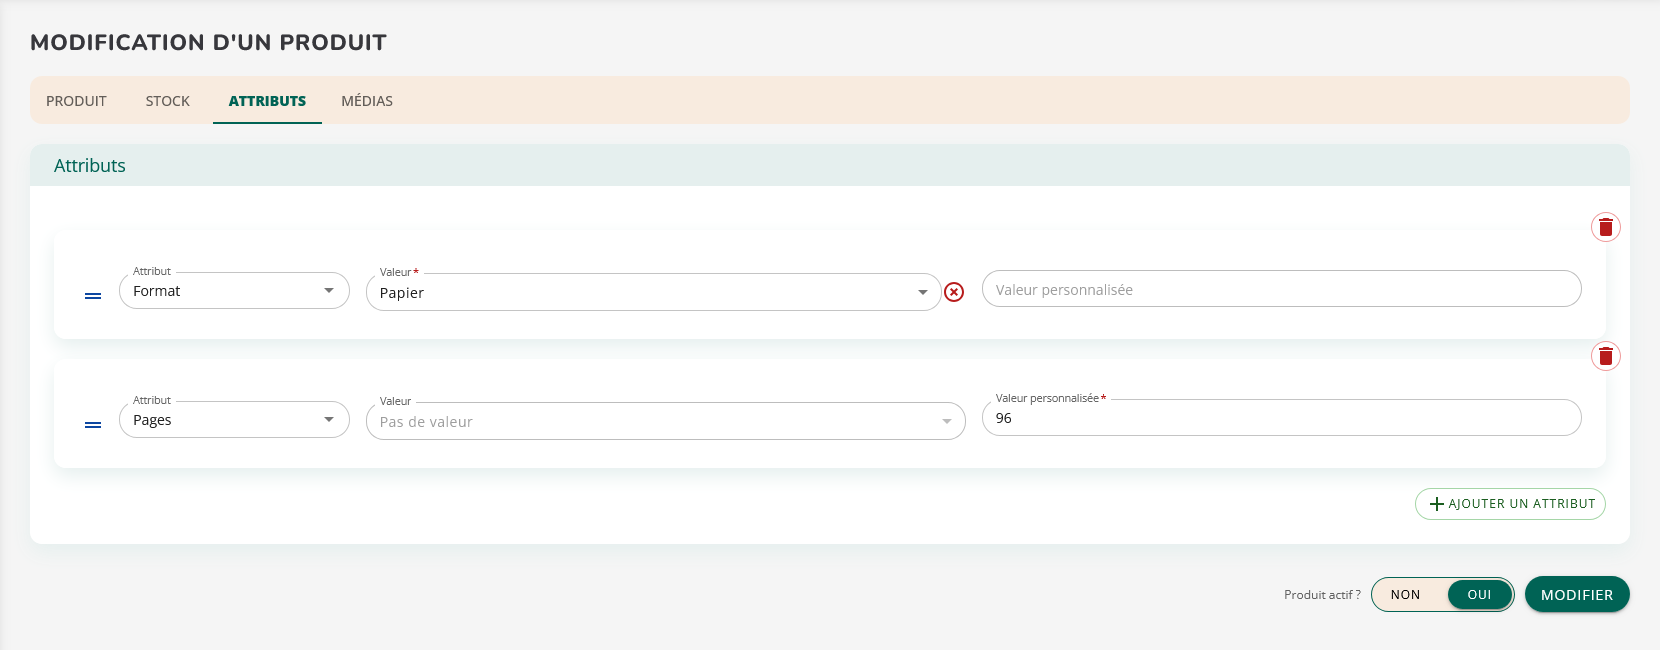Delete the Format attribute row via trash icon
The width and height of the screenshot is (1660, 650).
click(1605, 227)
